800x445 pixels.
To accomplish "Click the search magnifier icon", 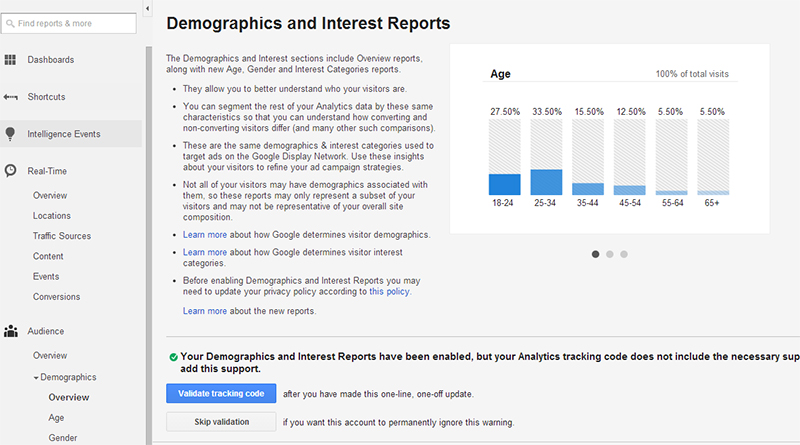I will click(10, 22).
